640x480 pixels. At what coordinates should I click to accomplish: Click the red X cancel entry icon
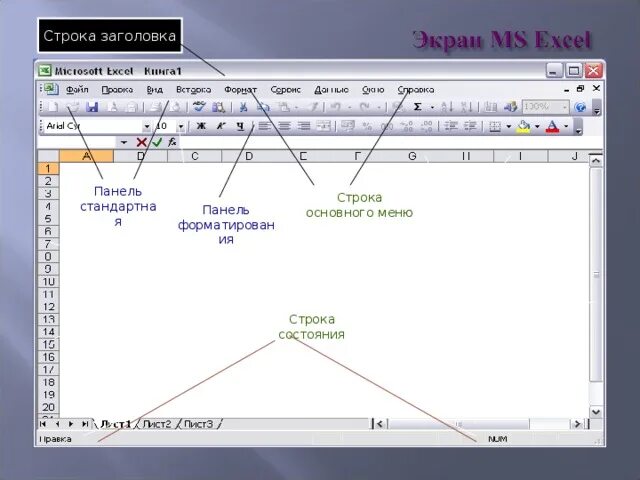click(141, 142)
